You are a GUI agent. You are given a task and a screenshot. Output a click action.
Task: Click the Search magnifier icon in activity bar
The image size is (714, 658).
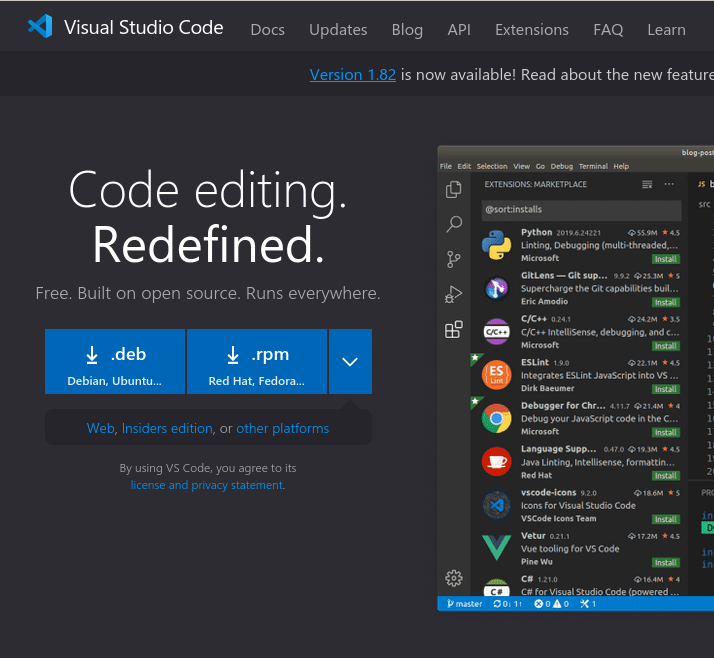(454, 224)
